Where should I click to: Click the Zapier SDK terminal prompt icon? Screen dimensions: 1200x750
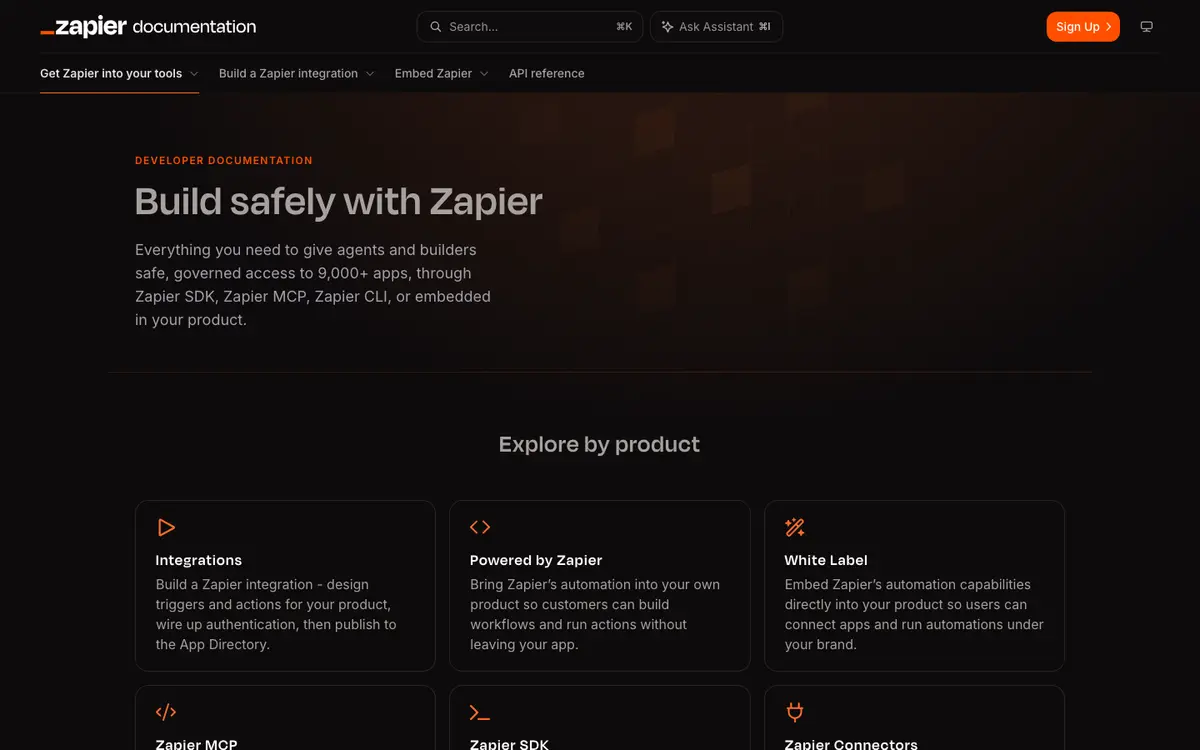(x=480, y=712)
